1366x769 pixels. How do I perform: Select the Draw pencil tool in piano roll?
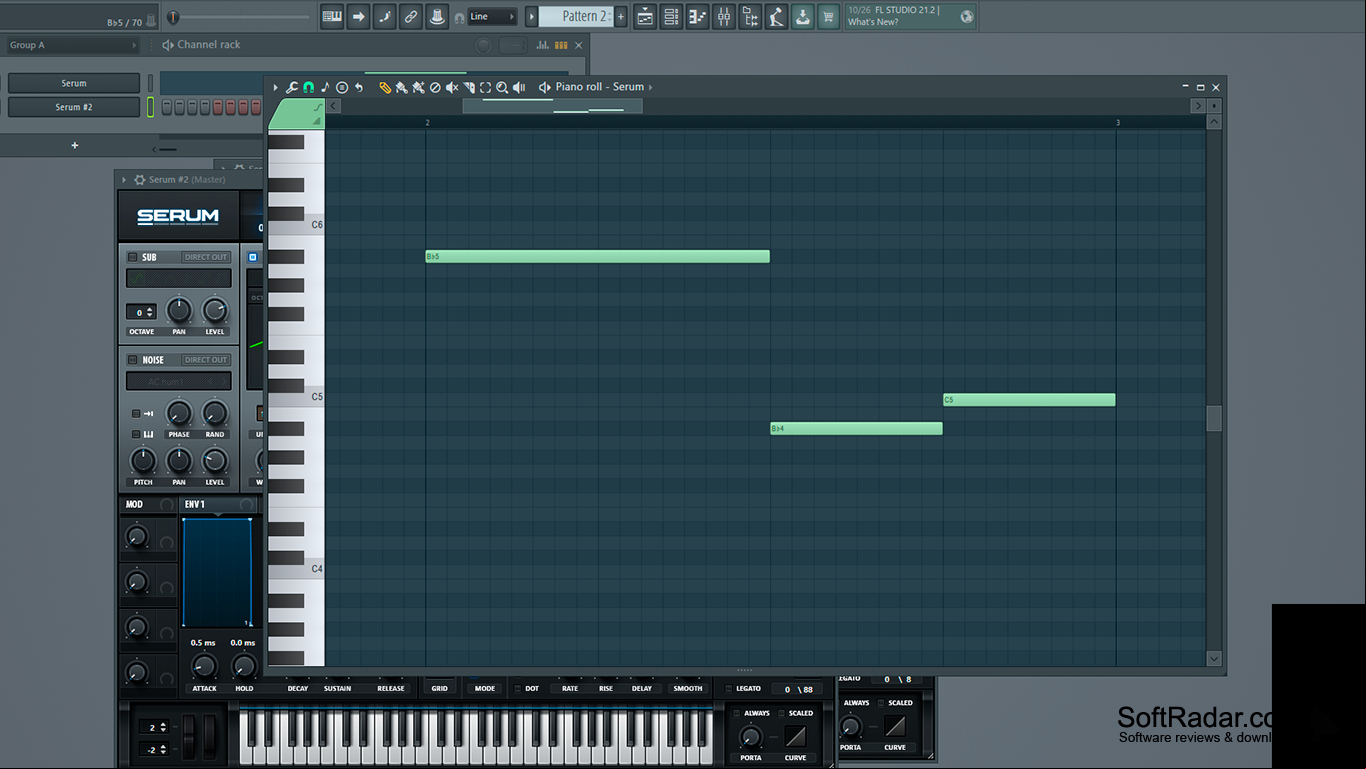(x=385, y=87)
